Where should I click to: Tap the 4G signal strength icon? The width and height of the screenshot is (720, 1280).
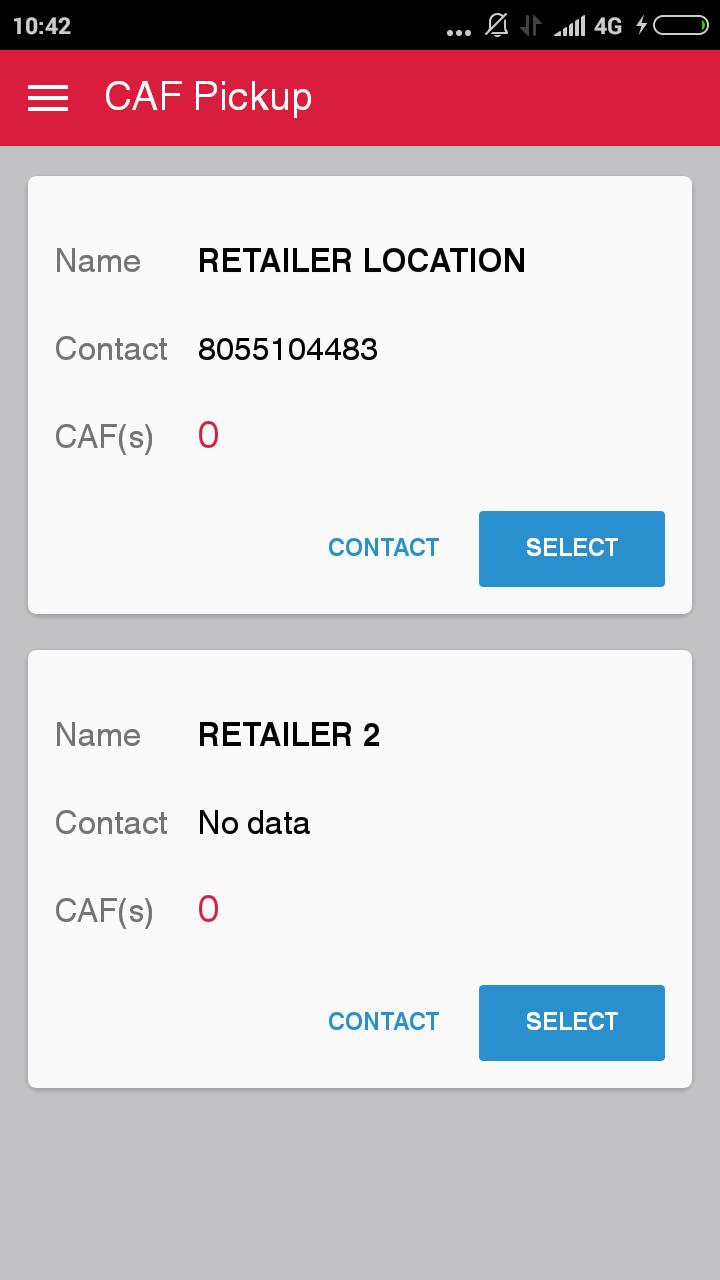[x=589, y=25]
